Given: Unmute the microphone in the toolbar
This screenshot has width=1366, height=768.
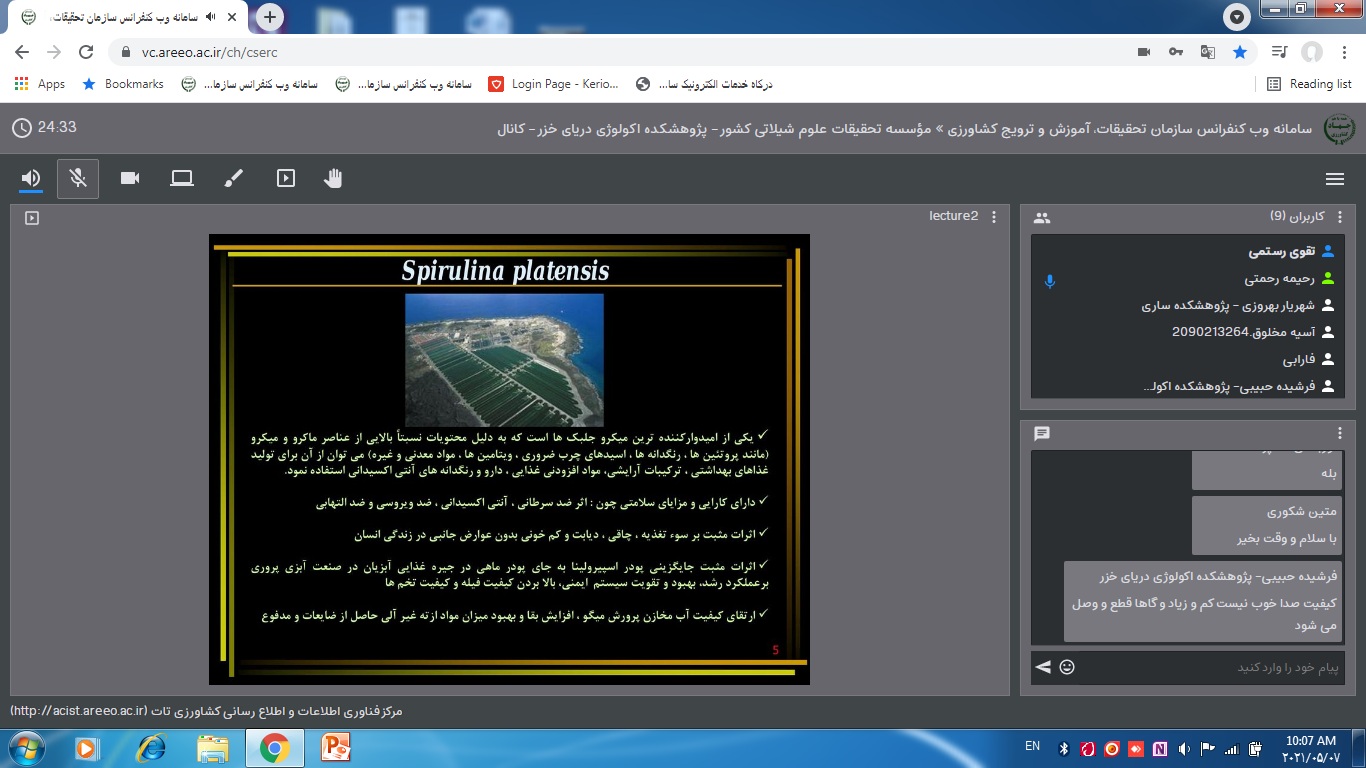Looking at the screenshot, I should click(x=78, y=178).
